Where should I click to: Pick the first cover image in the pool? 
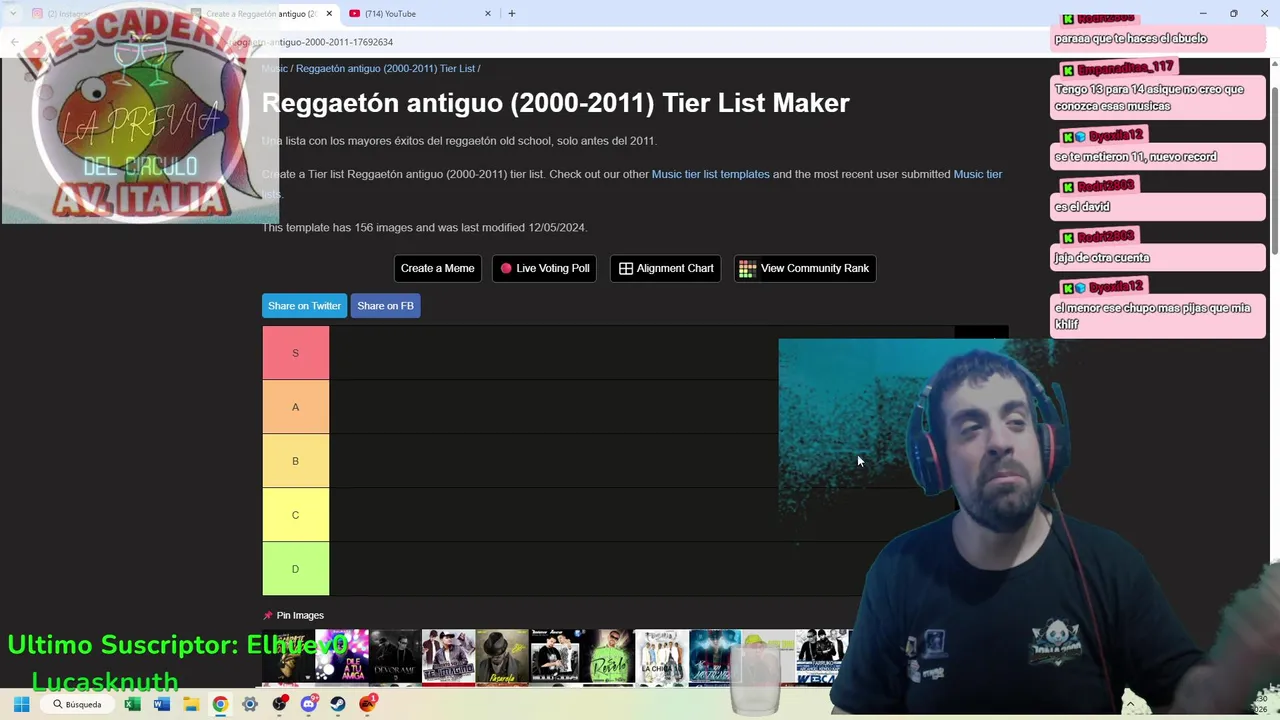(x=288, y=655)
